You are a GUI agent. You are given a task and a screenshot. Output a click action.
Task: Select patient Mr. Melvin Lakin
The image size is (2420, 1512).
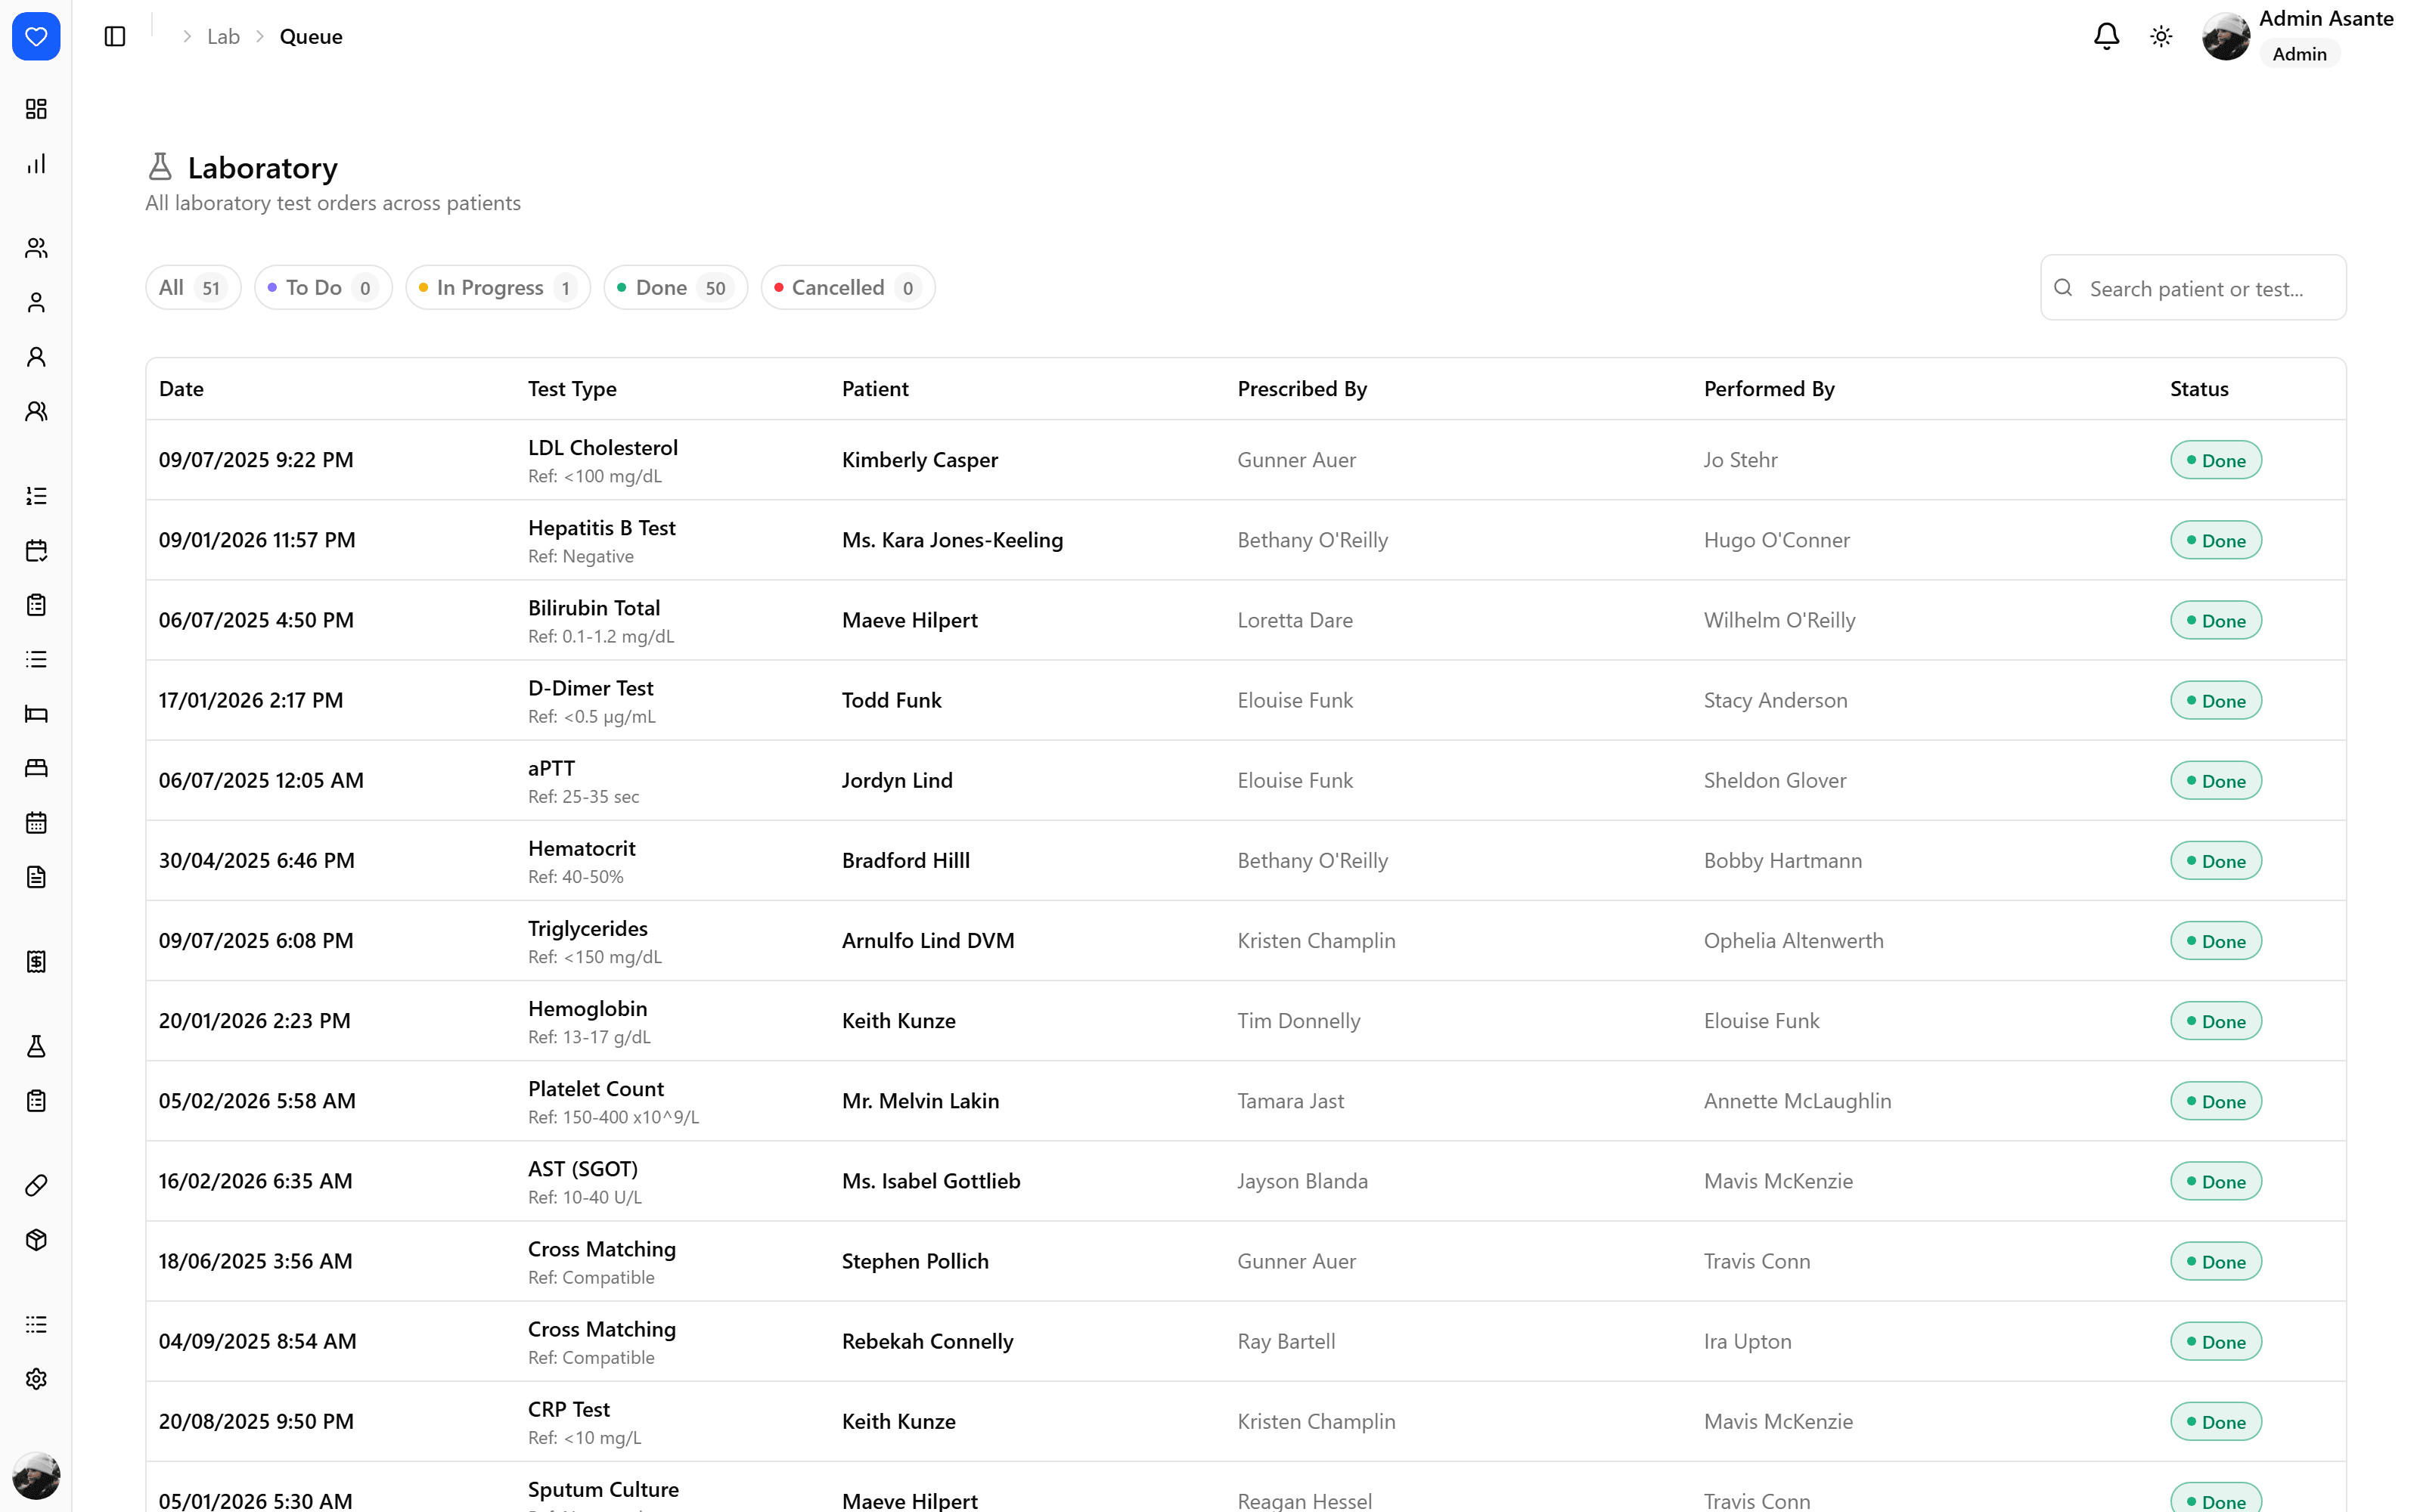(x=920, y=1101)
